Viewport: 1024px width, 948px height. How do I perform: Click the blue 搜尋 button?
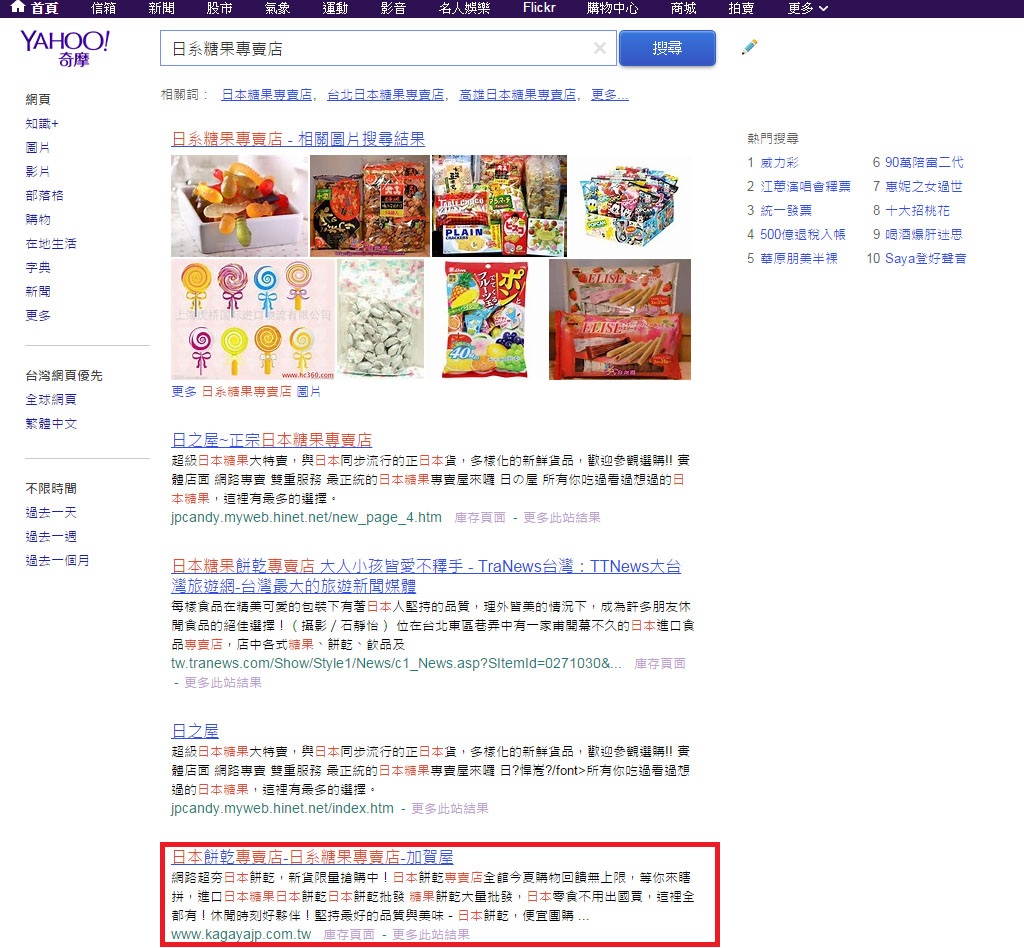(x=667, y=48)
